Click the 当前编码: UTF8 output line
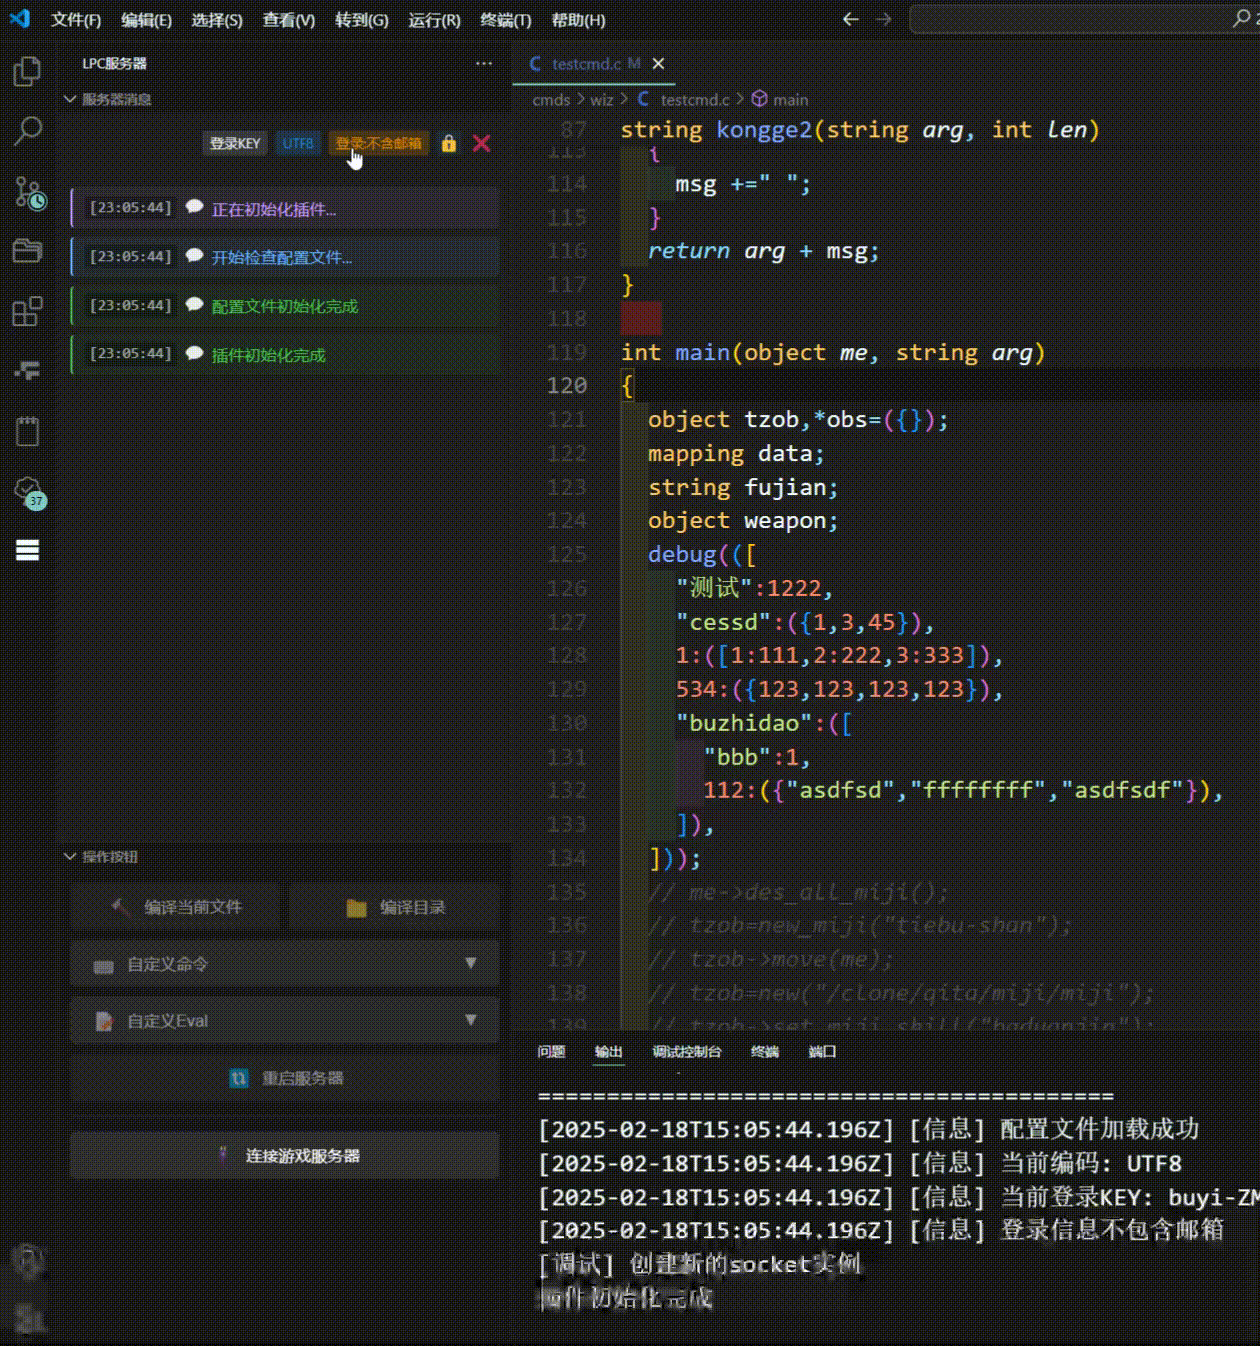Screen dimensions: 1260x1346 (860, 1163)
